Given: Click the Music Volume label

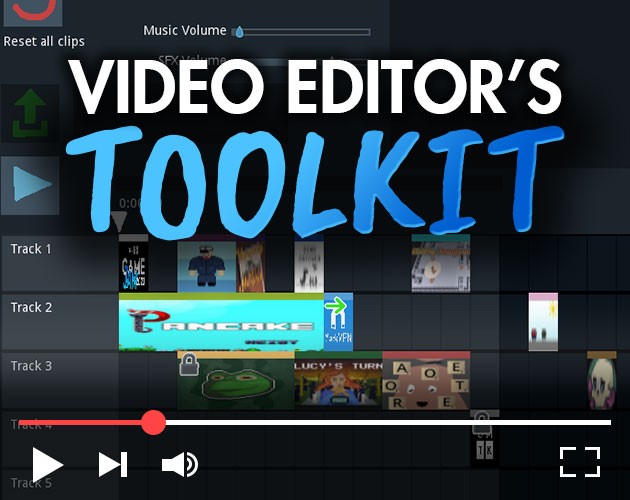Looking at the screenshot, I should [x=185, y=31].
